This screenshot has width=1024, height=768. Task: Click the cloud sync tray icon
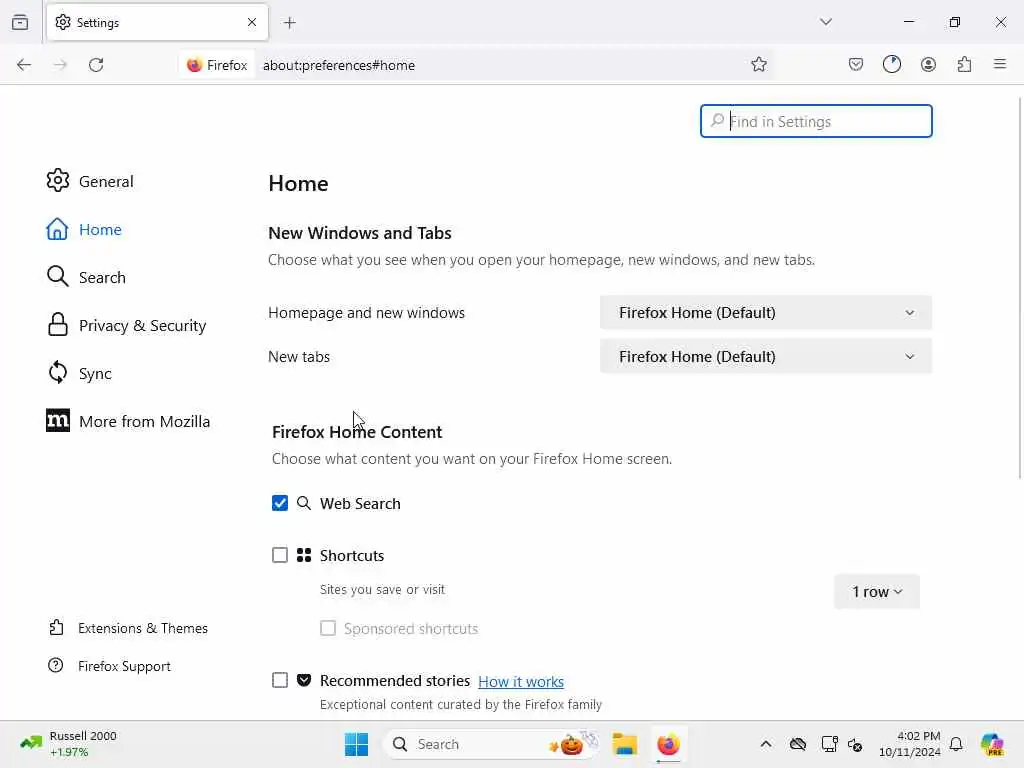click(x=797, y=744)
